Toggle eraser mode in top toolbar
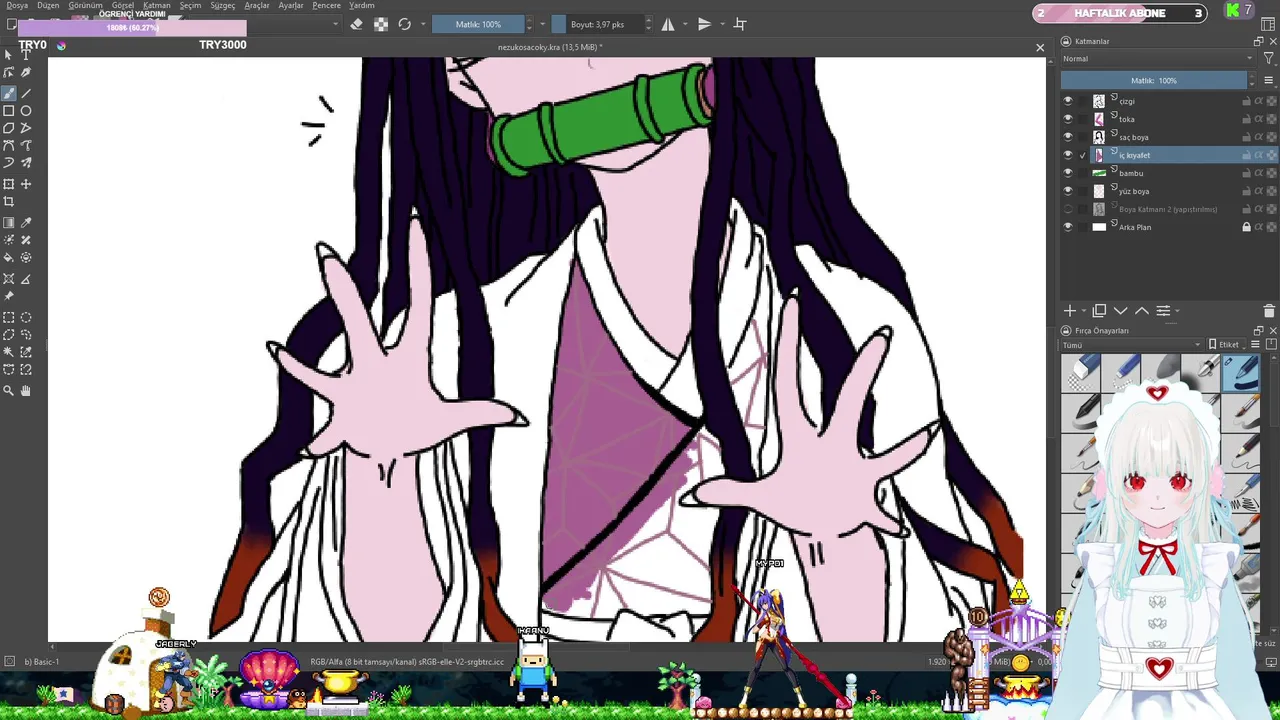Viewport: 1280px width, 720px height. [x=357, y=24]
